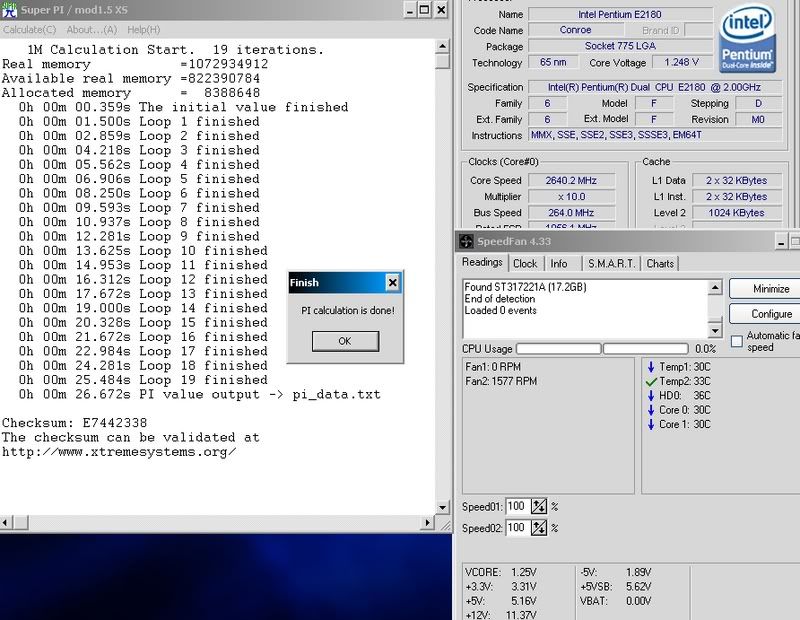Open the S.M.A.R.T. tab in SpeedFan
The image size is (800, 620).
tap(611, 263)
